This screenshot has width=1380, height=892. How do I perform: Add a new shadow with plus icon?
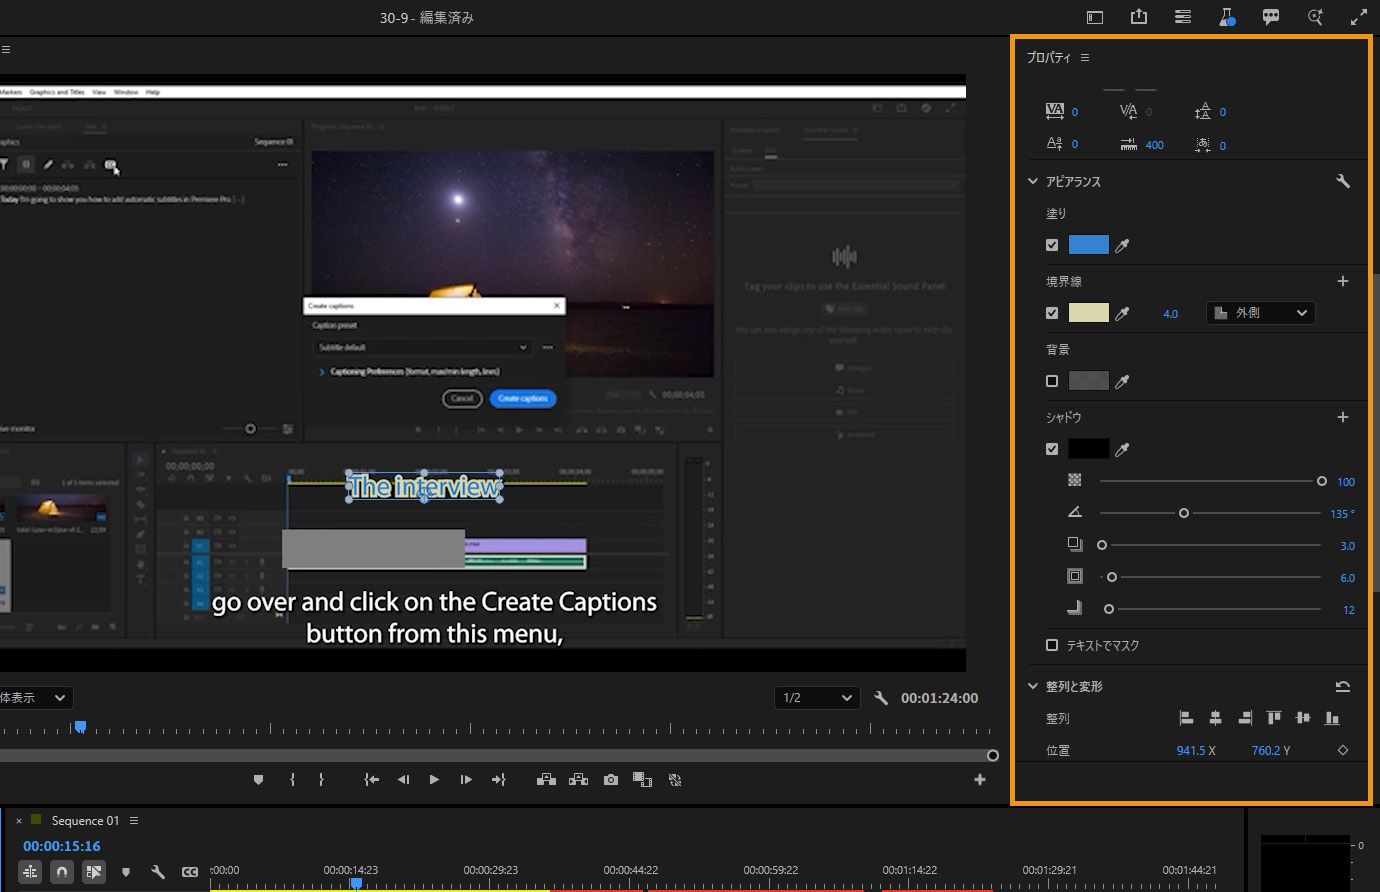pyautogui.click(x=1343, y=417)
